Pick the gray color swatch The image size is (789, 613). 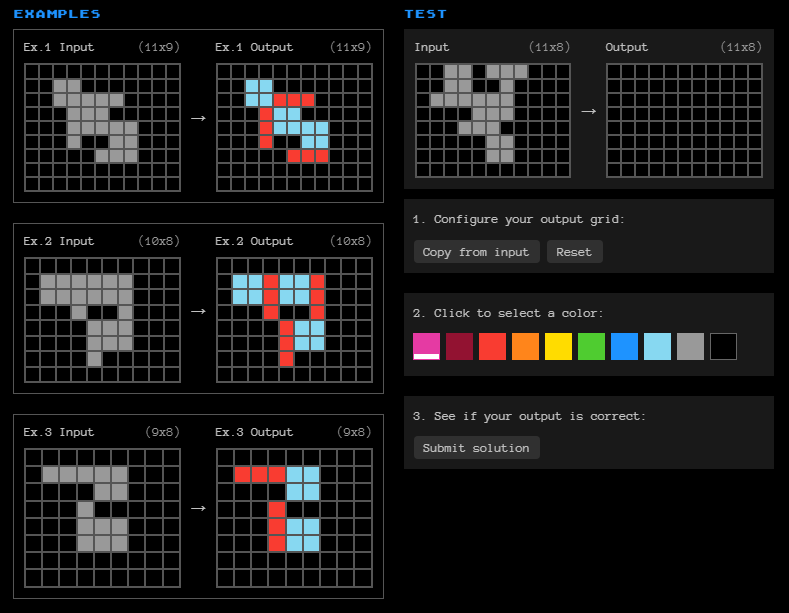coord(690,346)
